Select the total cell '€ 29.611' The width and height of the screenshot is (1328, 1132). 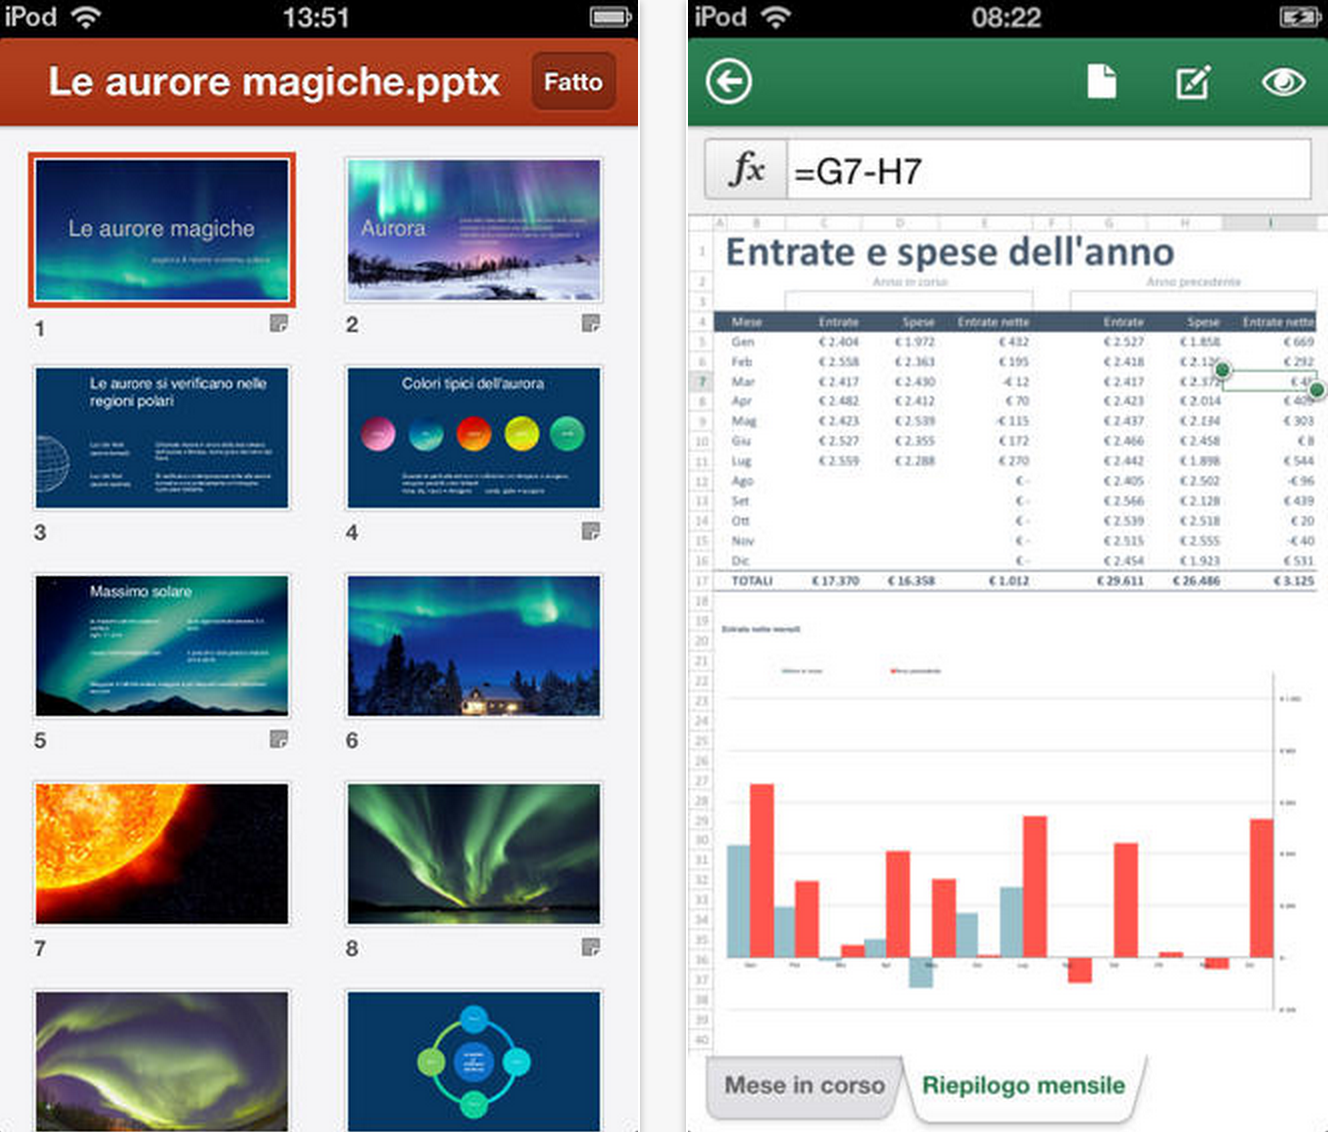(x=1120, y=581)
